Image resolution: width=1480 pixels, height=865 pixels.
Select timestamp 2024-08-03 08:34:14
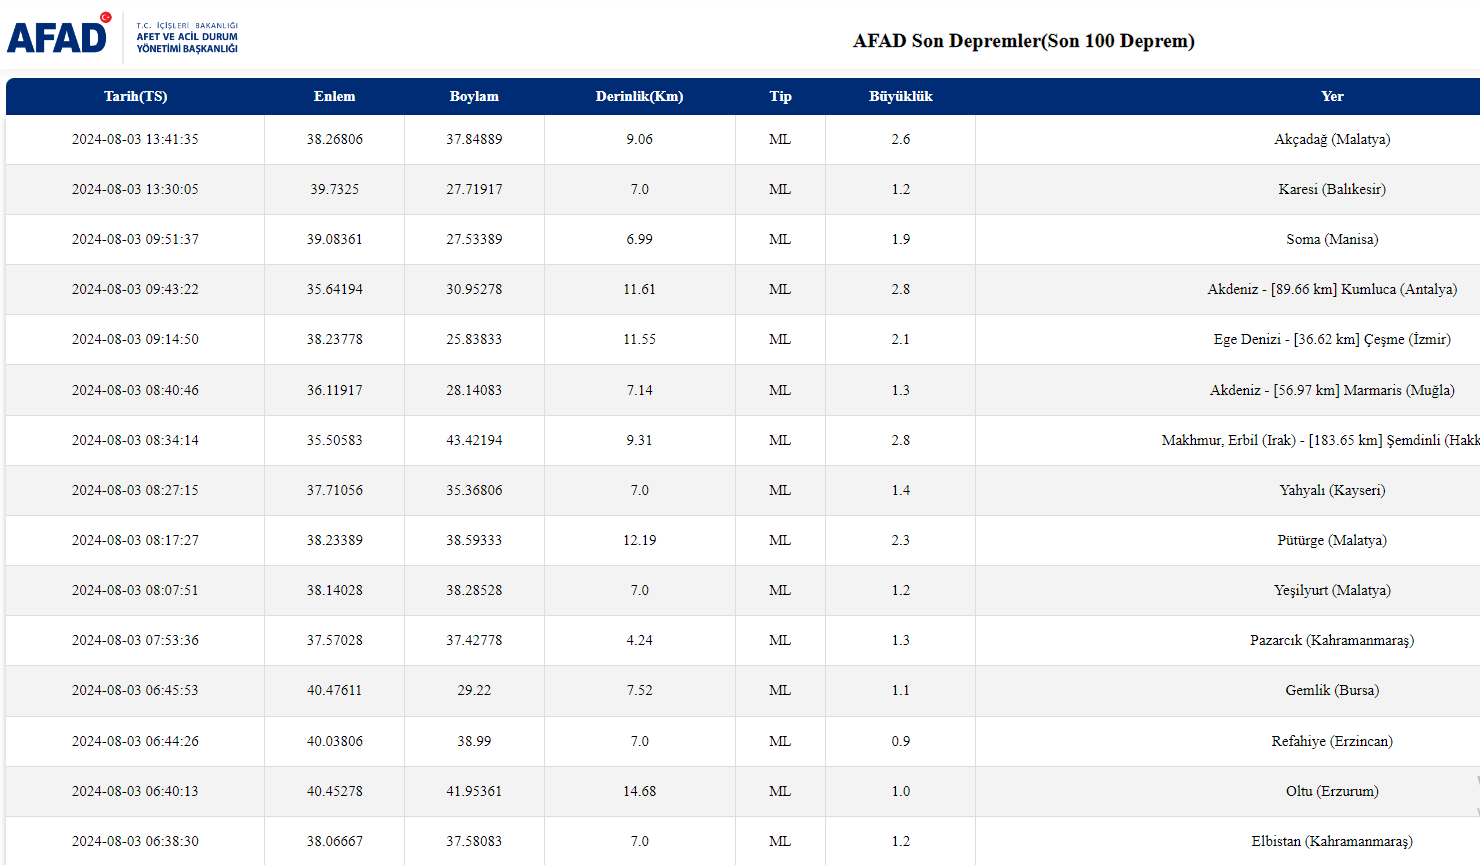[x=135, y=440]
